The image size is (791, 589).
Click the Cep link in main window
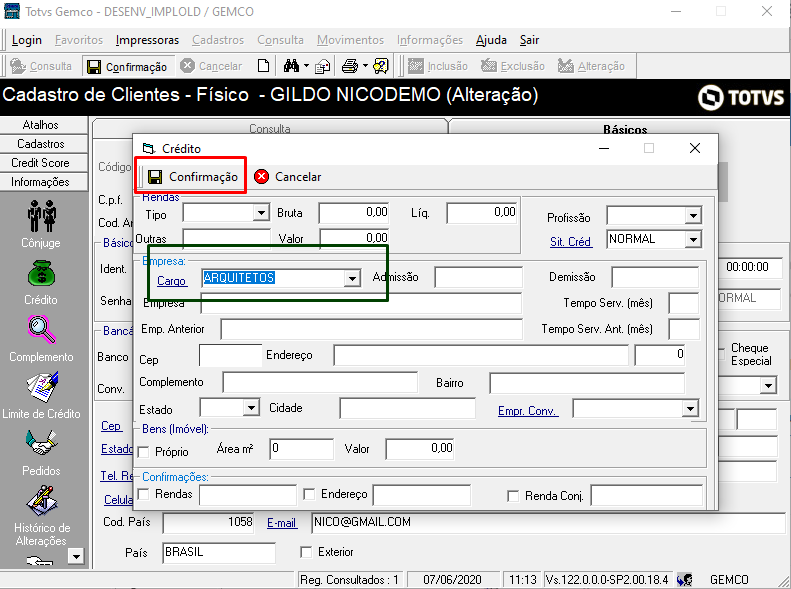click(x=111, y=426)
